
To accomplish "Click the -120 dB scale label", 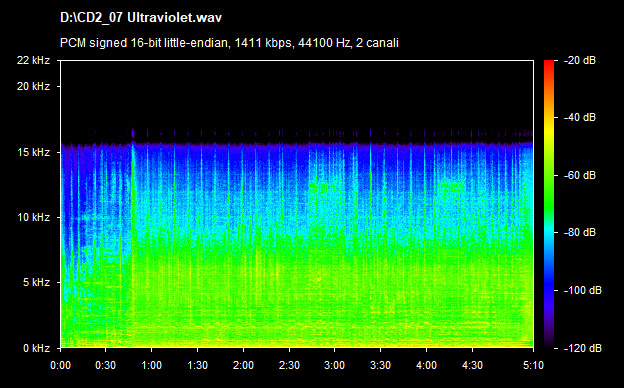I will (x=583, y=348).
